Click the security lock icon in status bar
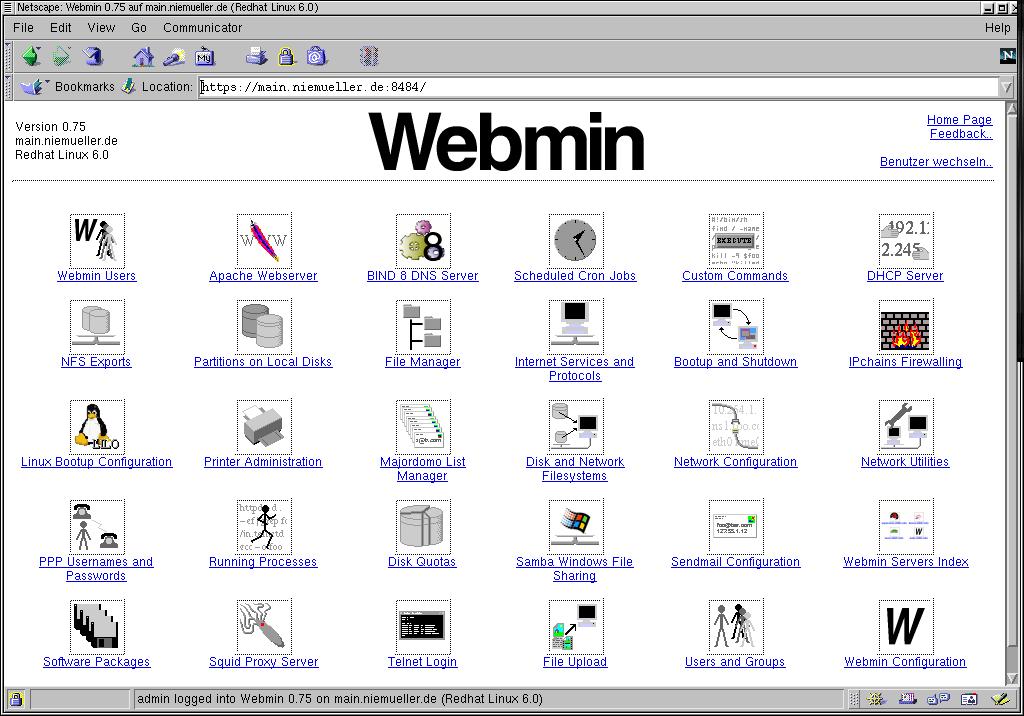The image size is (1024, 716). tap(16, 699)
